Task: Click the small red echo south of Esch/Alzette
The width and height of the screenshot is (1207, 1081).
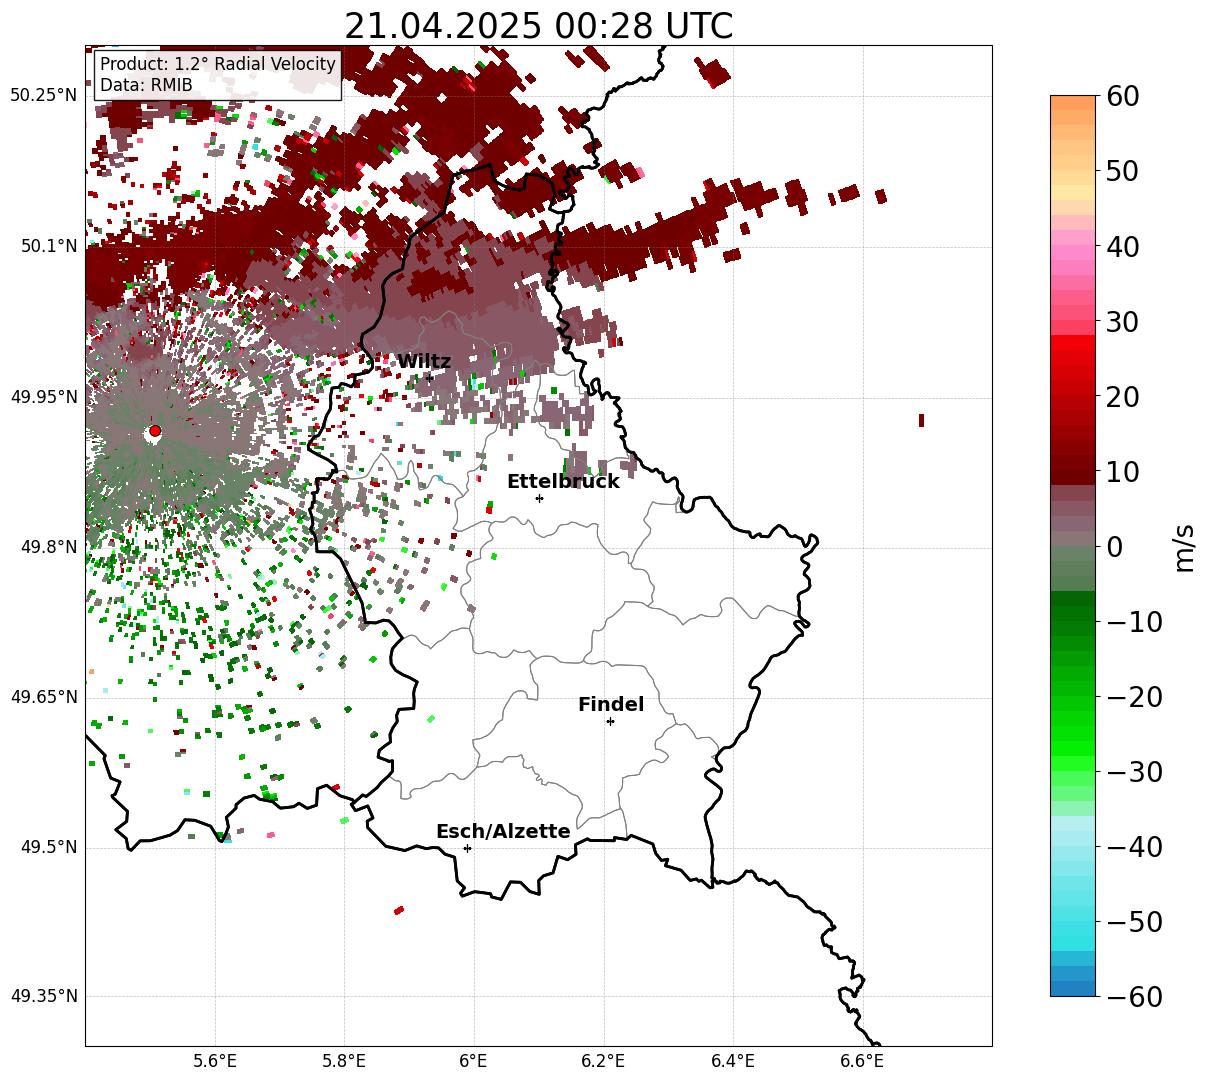Action: [x=399, y=910]
